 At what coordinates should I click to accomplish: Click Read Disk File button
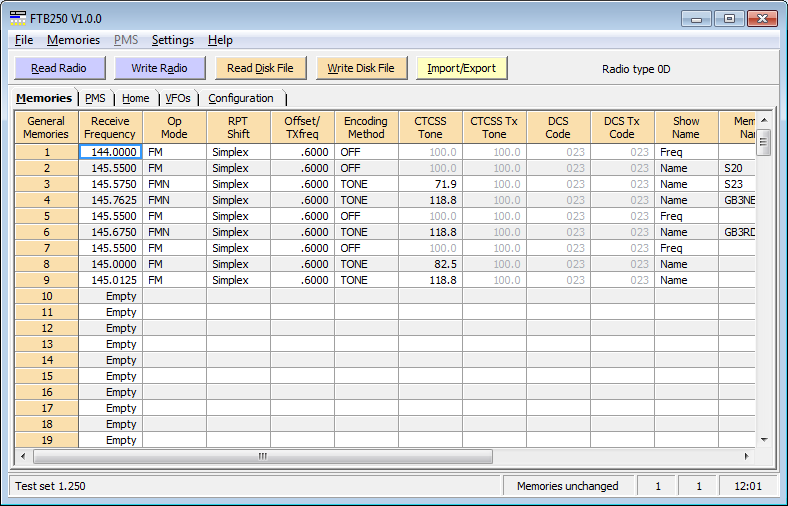[260, 68]
